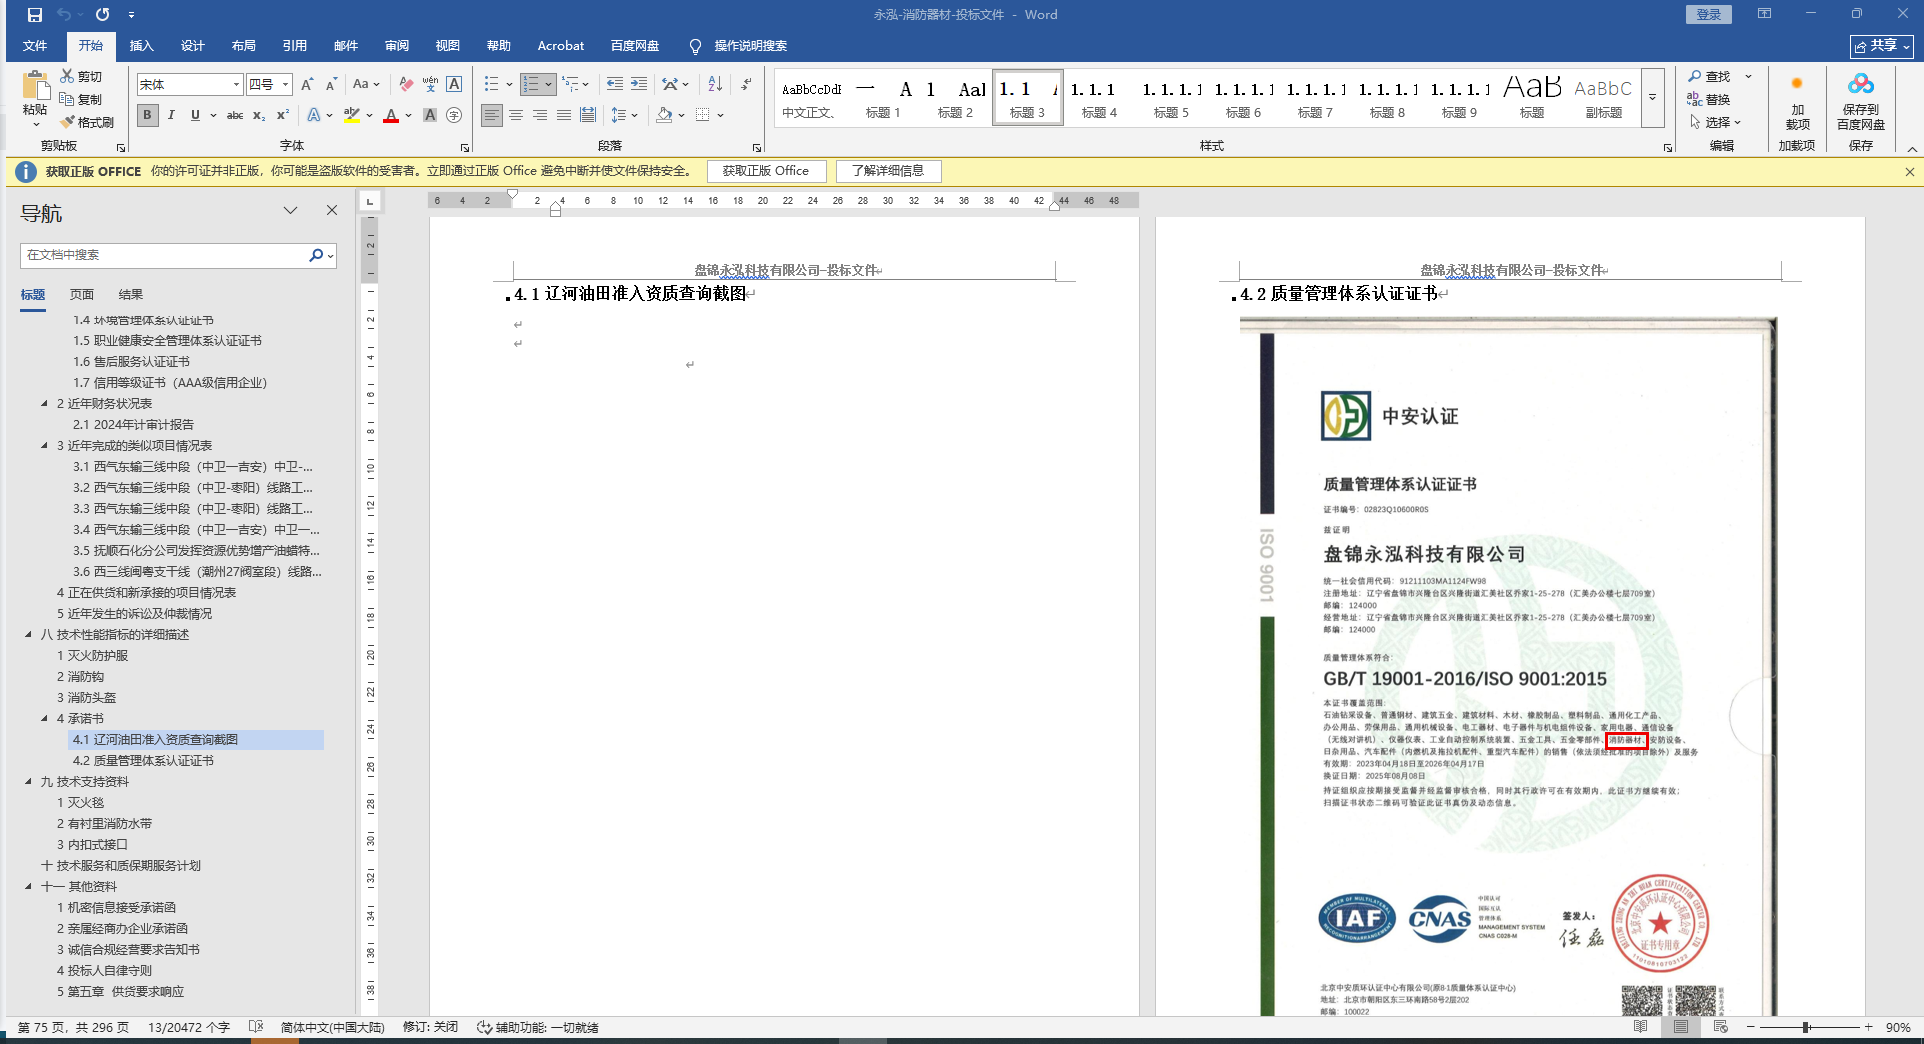Open the 视图 (View) ribbon tab
Viewport: 1924px width, 1044px height.
(x=447, y=46)
